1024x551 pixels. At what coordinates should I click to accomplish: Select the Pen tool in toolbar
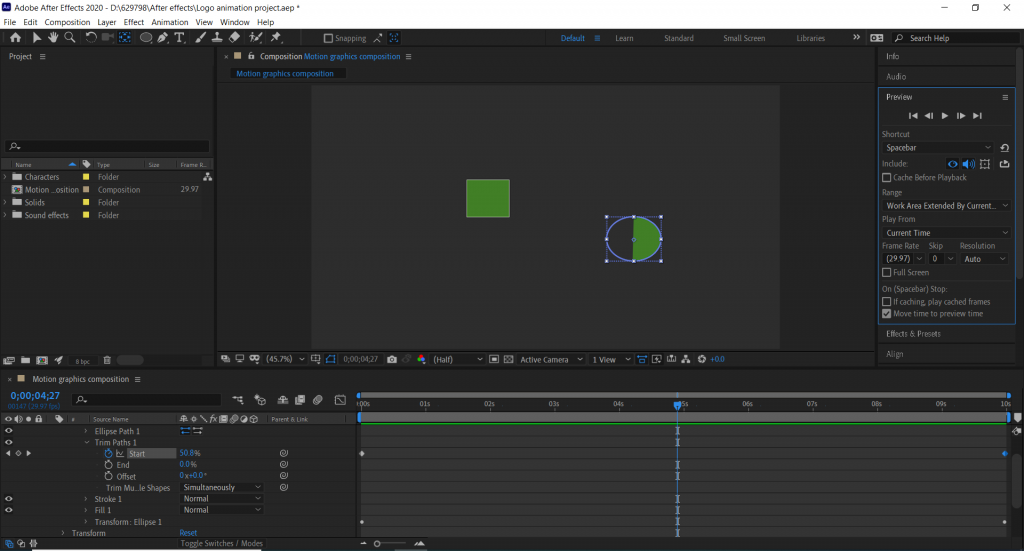(163, 37)
